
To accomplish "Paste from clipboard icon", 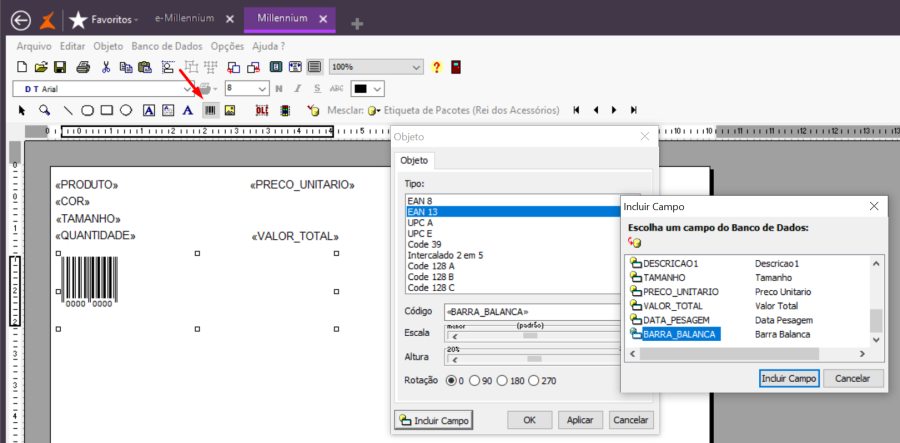I will coord(145,68).
